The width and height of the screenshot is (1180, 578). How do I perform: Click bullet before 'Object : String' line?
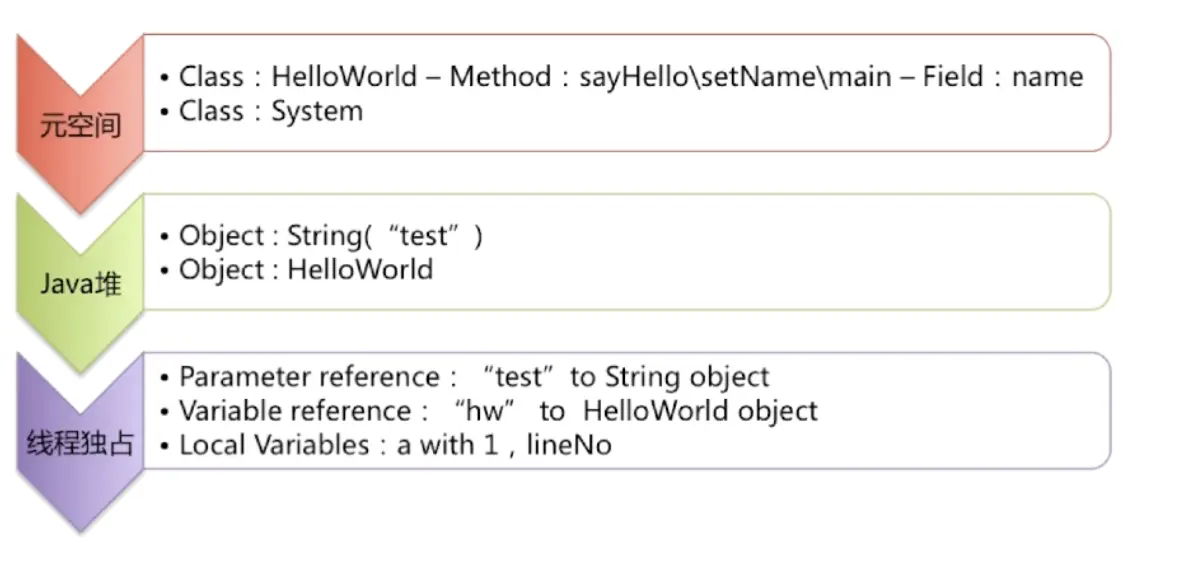[x=165, y=237]
